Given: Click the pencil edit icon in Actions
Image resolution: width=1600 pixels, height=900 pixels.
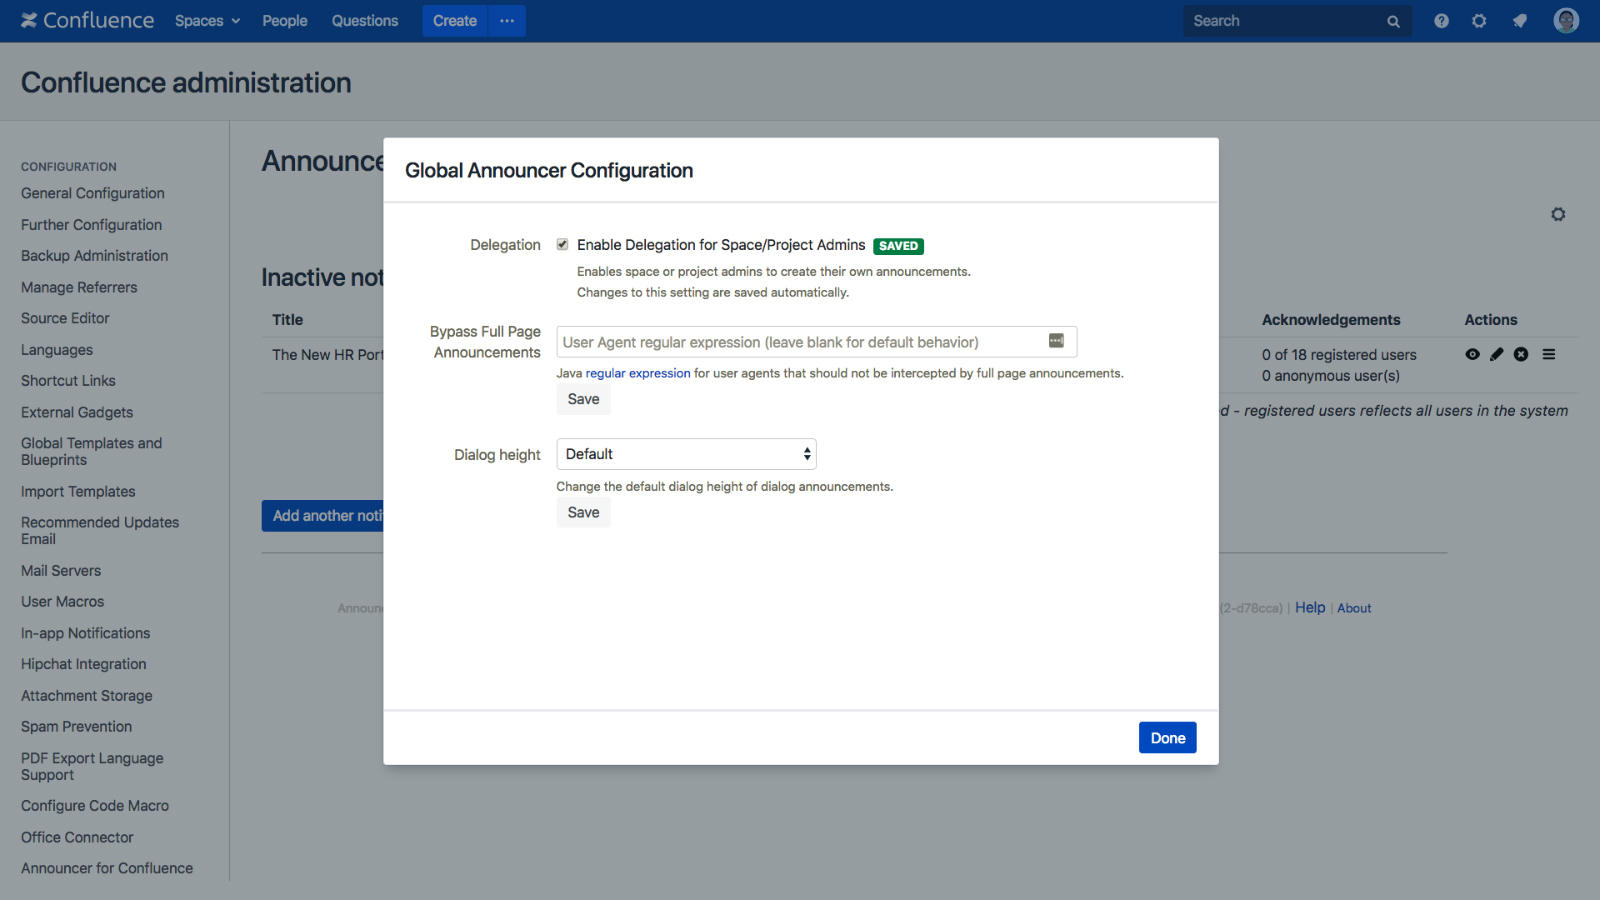Looking at the screenshot, I should coord(1497,354).
